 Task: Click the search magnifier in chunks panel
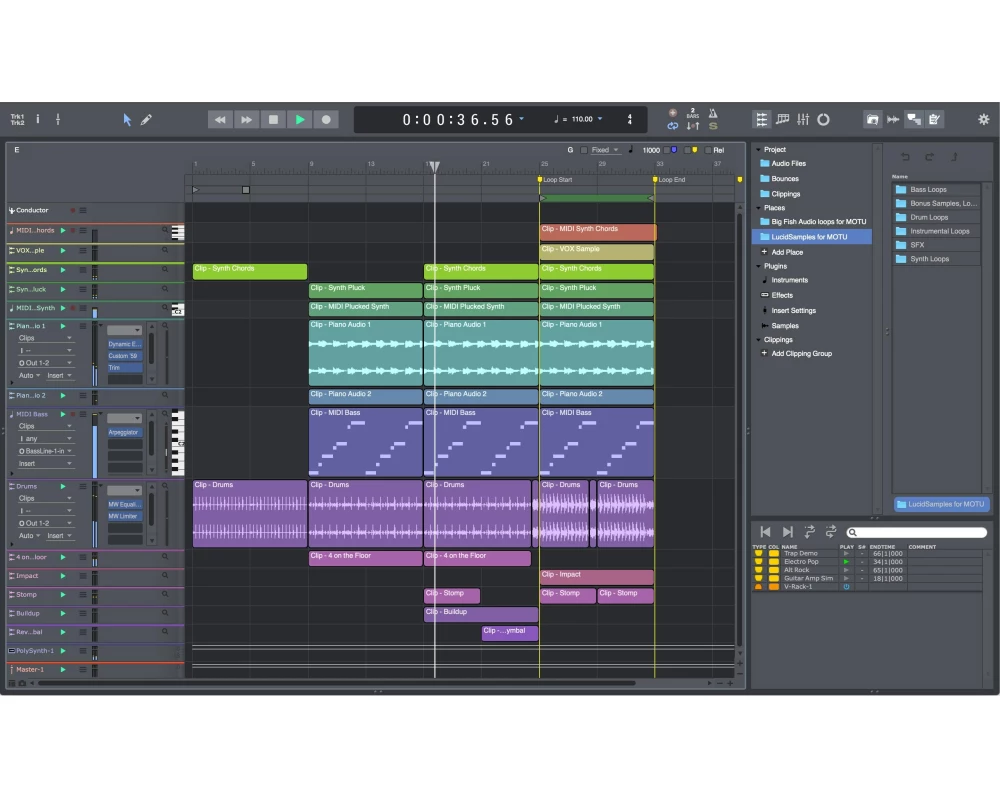coord(853,533)
